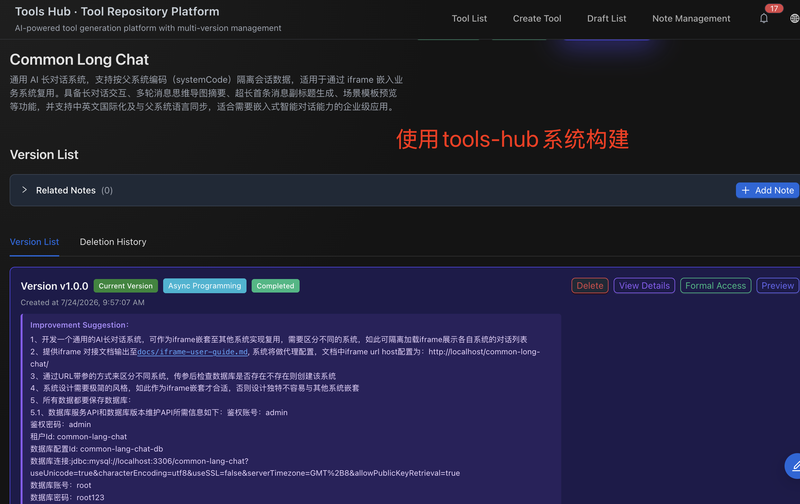
Task: Click the notification badge showing 17
Action: coord(773,8)
